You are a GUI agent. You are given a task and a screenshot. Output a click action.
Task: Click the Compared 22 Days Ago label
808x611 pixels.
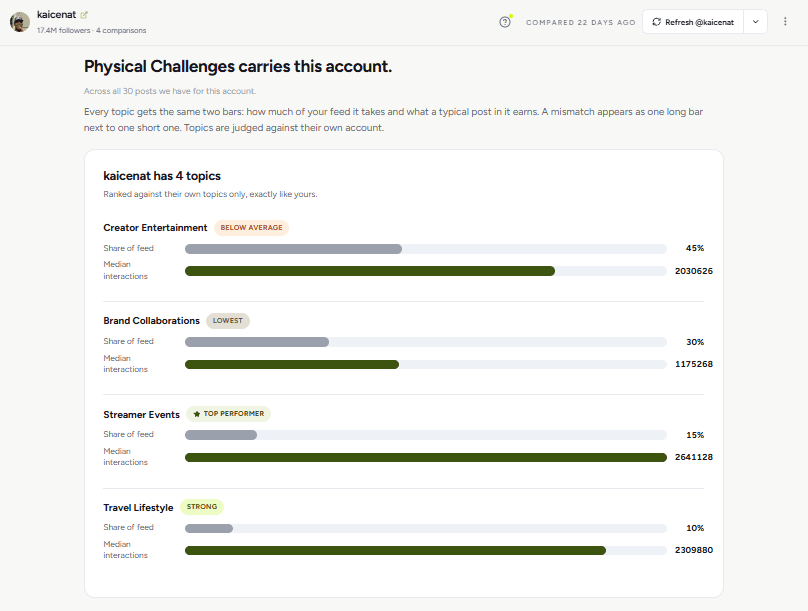click(x=580, y=23)
